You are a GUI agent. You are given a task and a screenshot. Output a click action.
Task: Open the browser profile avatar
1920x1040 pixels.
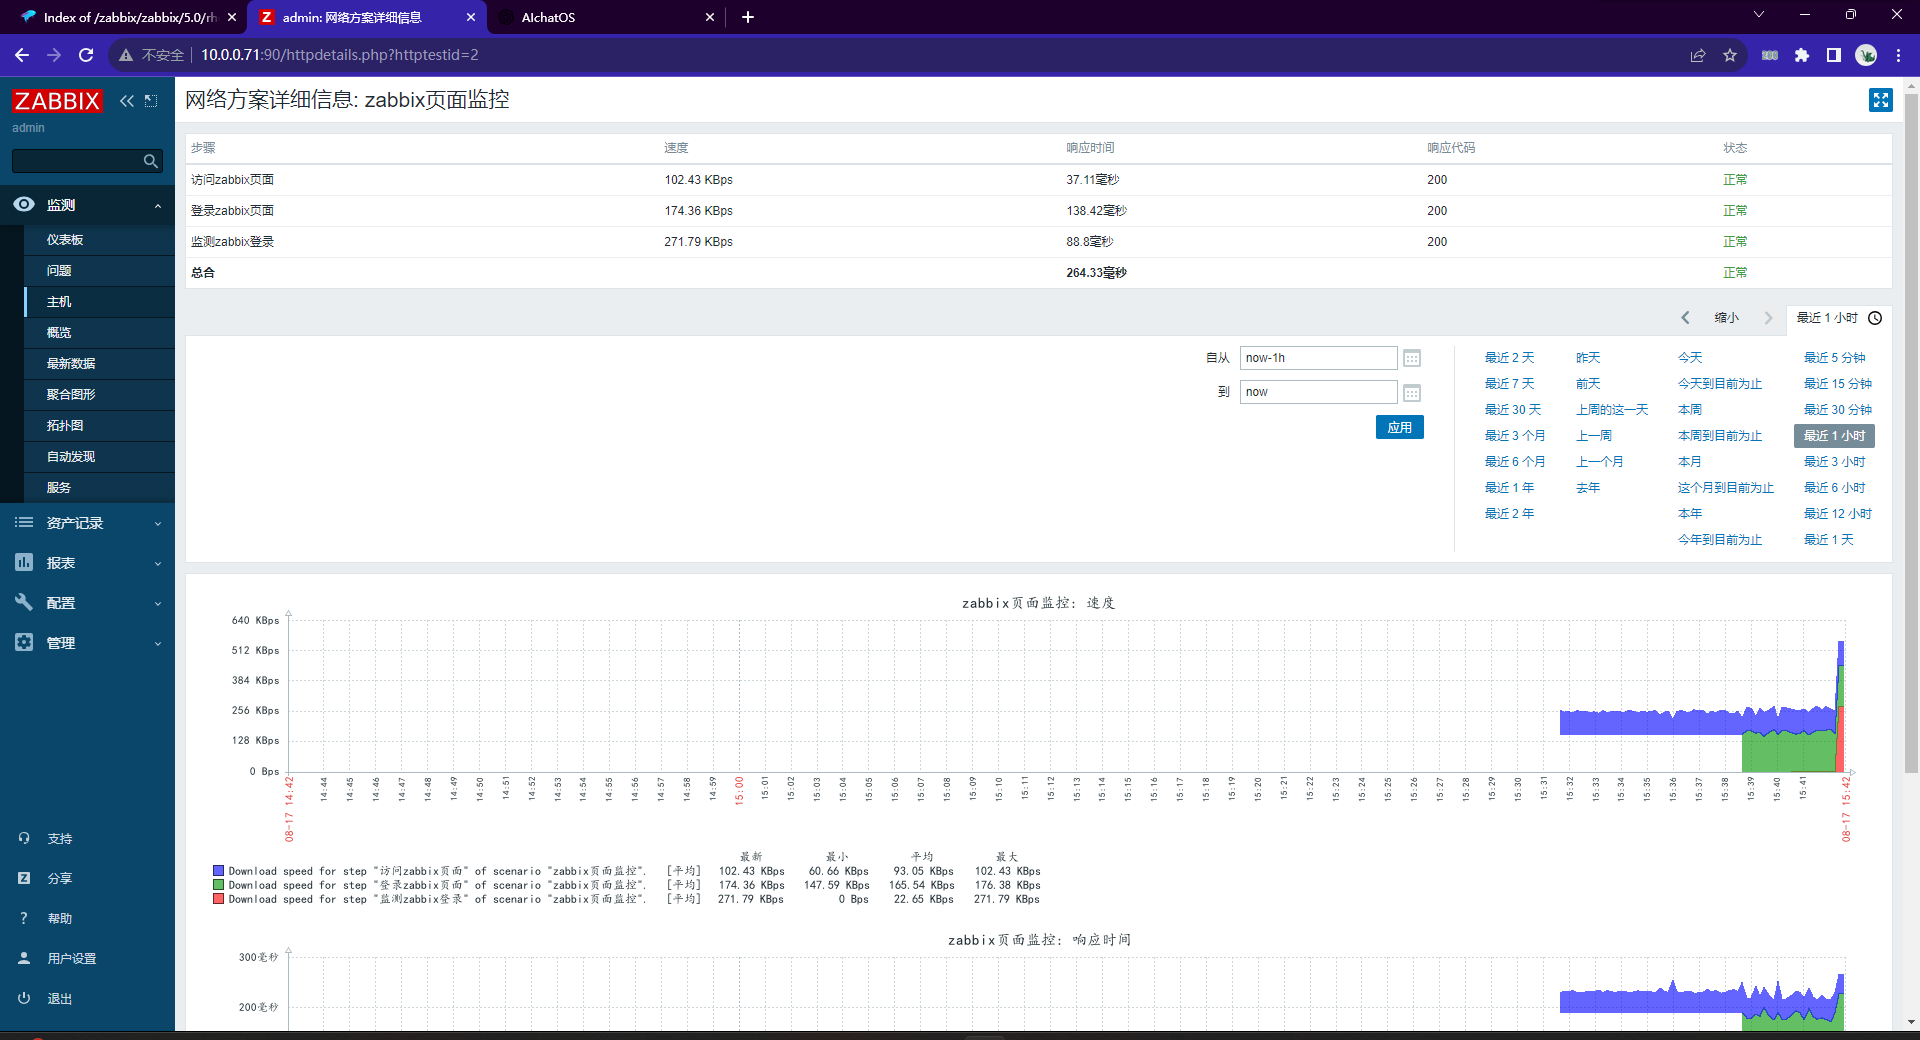click(1866, 55)
